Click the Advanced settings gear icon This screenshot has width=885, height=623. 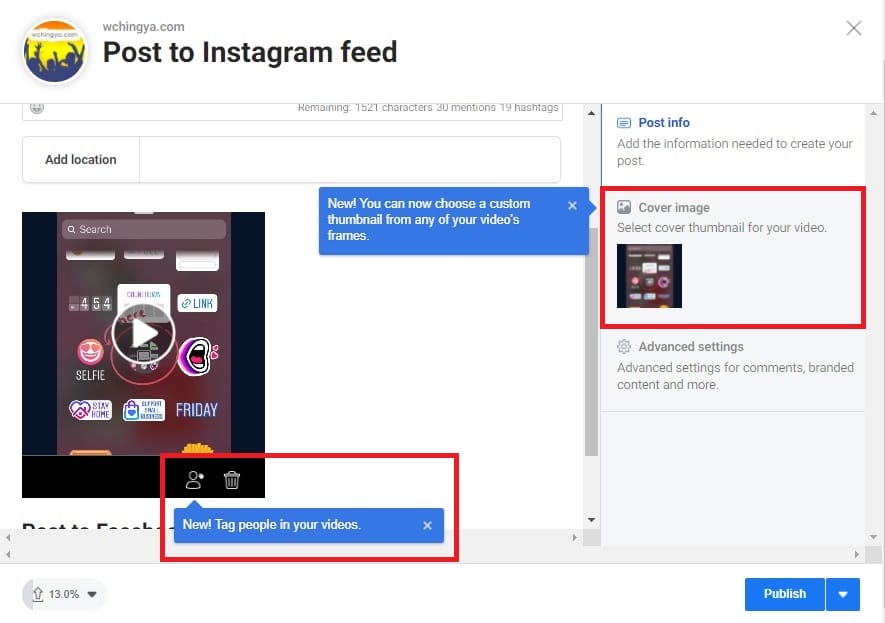[624, 346]
